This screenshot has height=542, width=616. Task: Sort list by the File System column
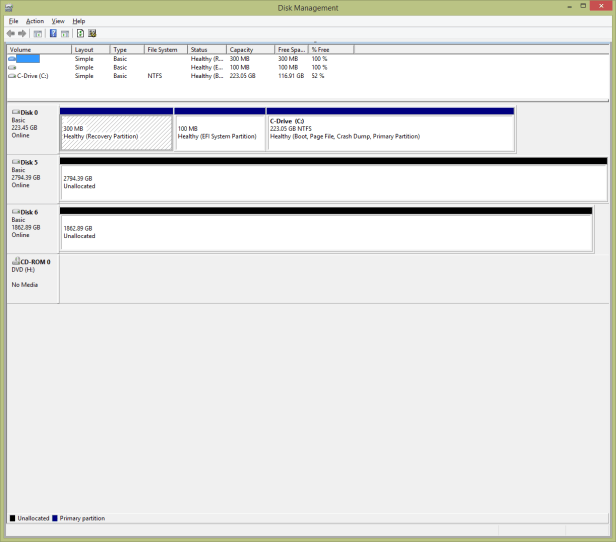click(x=164, y=49)
